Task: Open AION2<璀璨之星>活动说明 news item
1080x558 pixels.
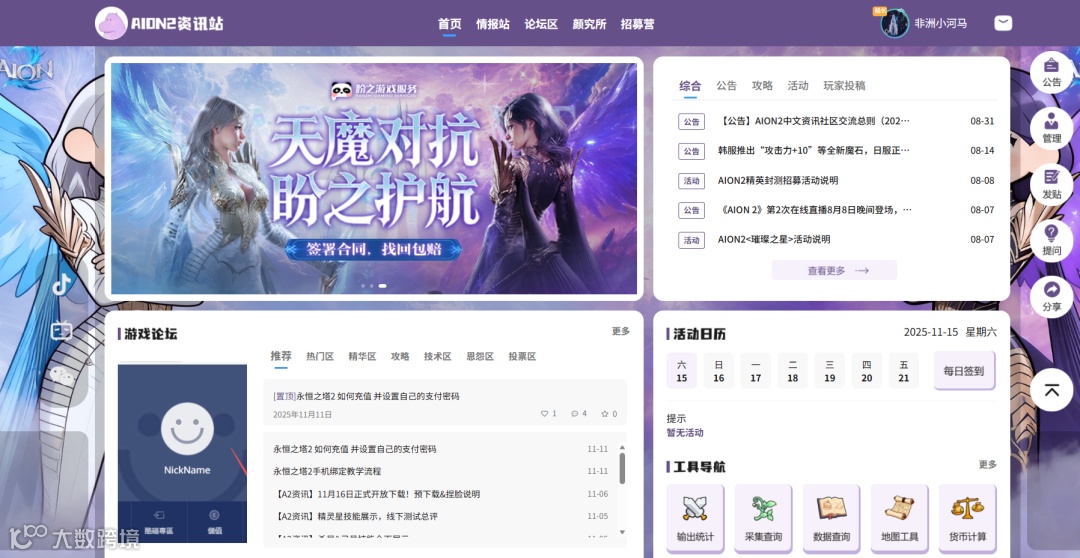Action: coord(774,240)
